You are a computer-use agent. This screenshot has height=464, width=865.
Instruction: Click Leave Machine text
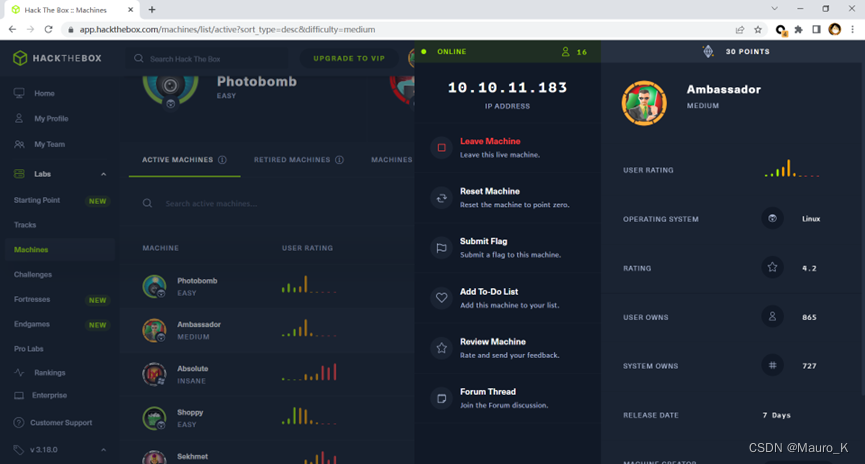click(x=490, y=141)
